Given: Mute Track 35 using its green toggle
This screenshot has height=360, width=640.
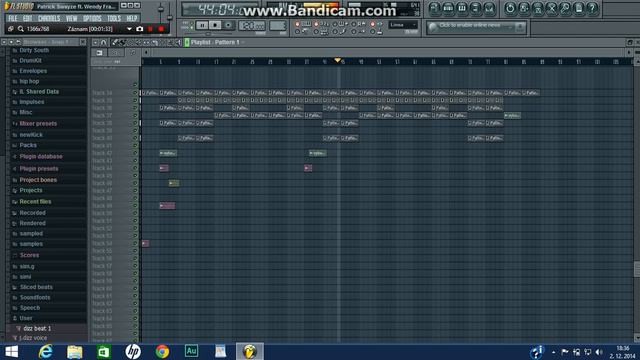Looking at the screenshot, I should (135, 100).
